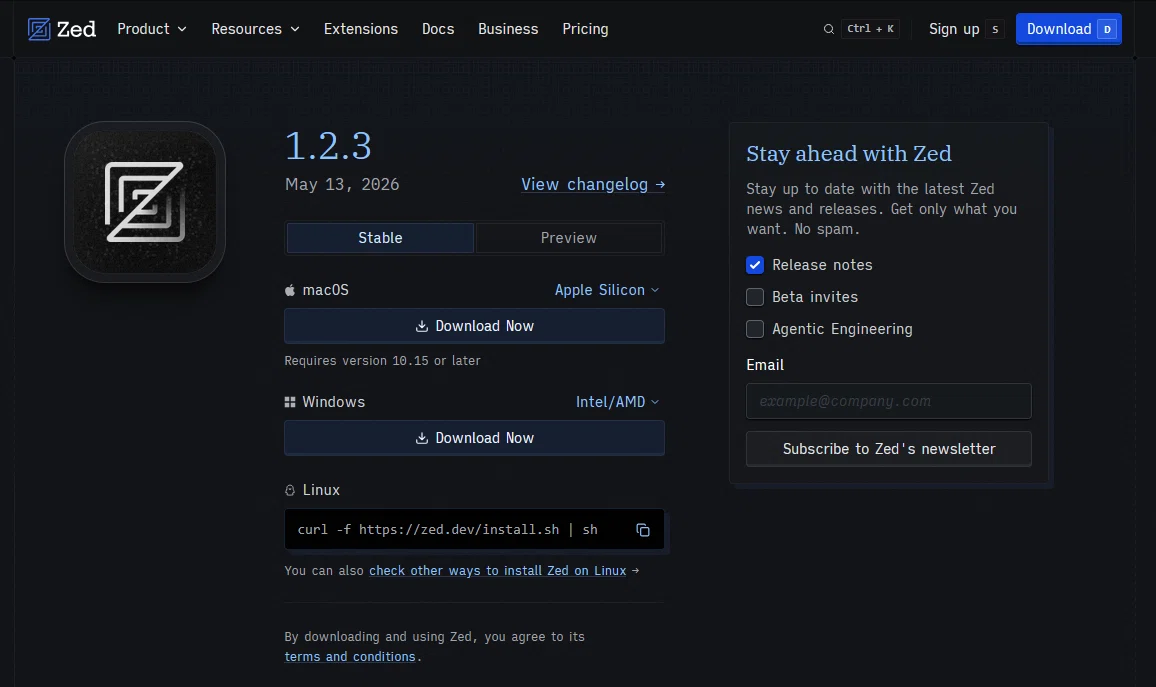Click the curl install command text
The height and width of the screenshot is (687, 1156).
pos(448,530)
